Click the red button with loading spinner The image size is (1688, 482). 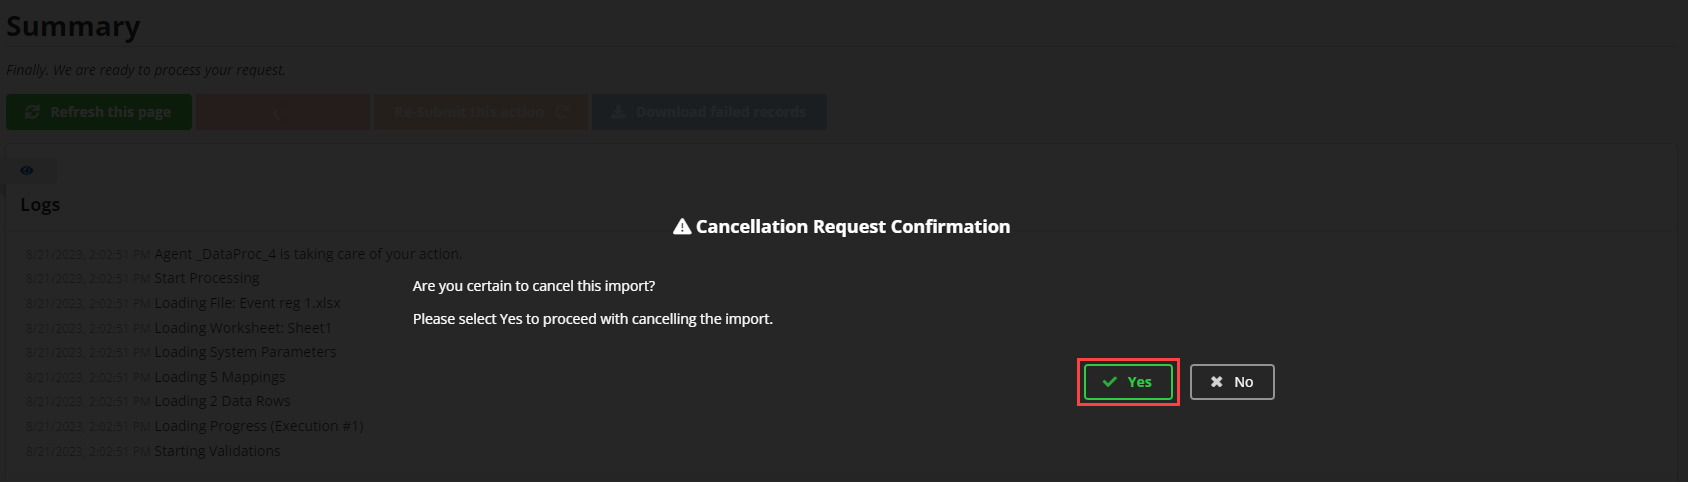pos(282,112)
